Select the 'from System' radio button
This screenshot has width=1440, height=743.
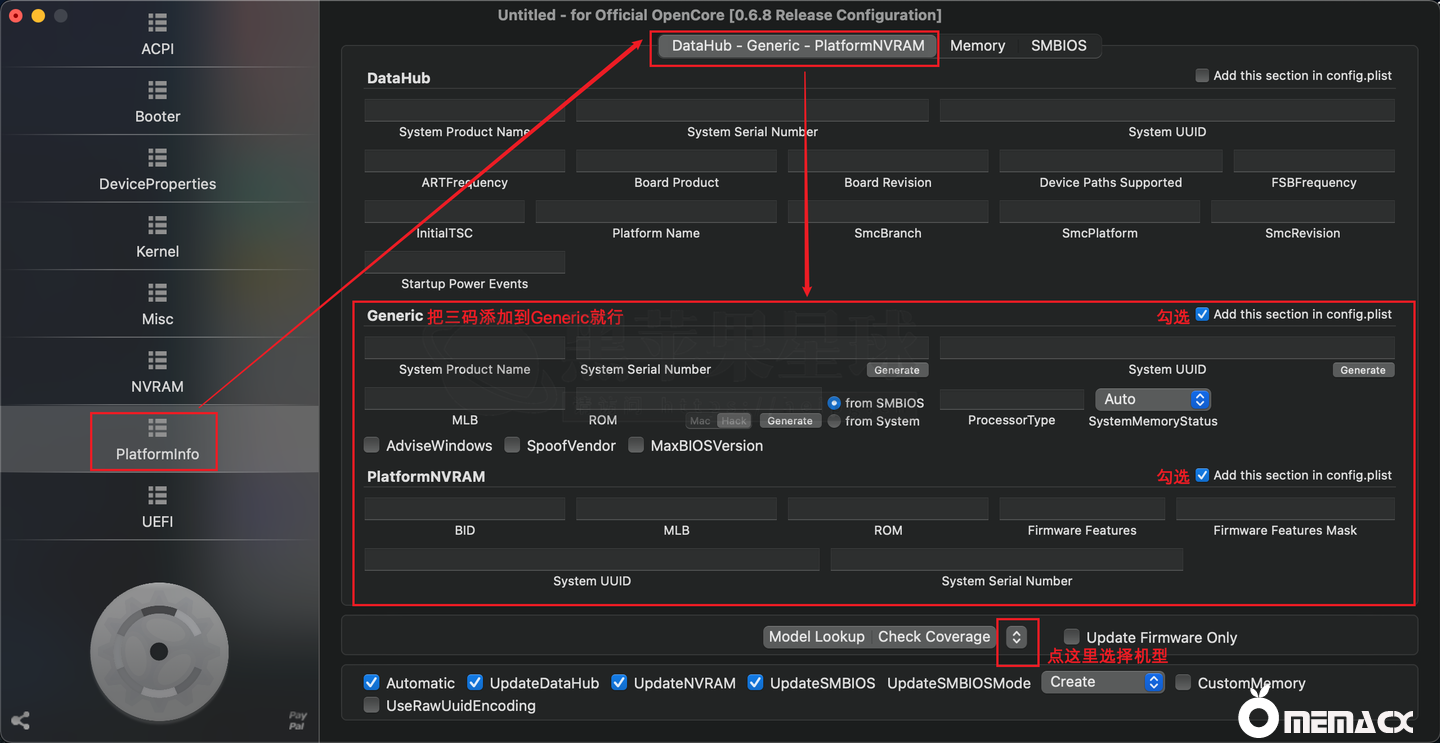[834, 422]
